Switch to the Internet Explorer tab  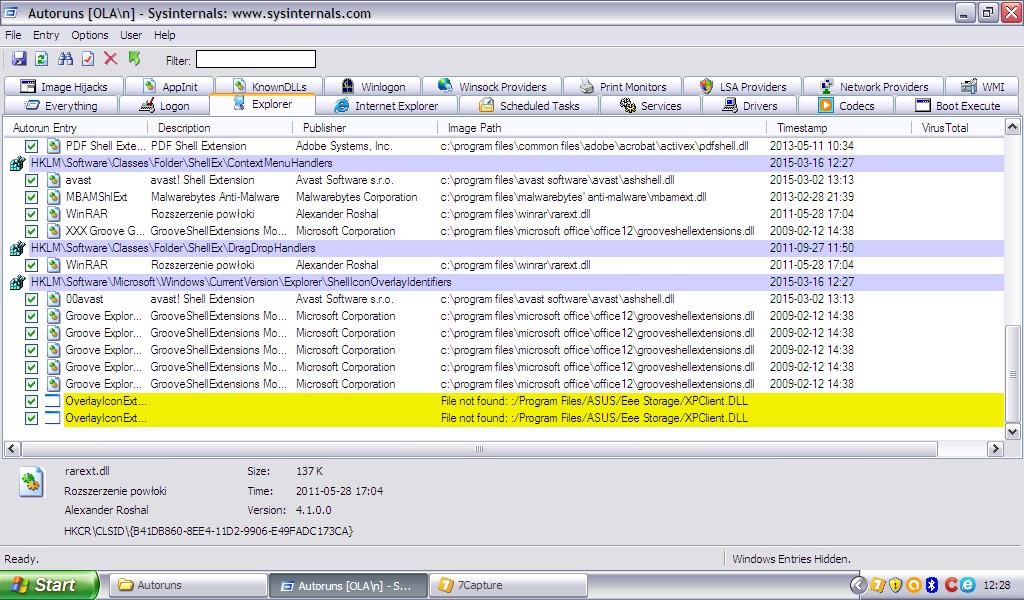point(387,106)
